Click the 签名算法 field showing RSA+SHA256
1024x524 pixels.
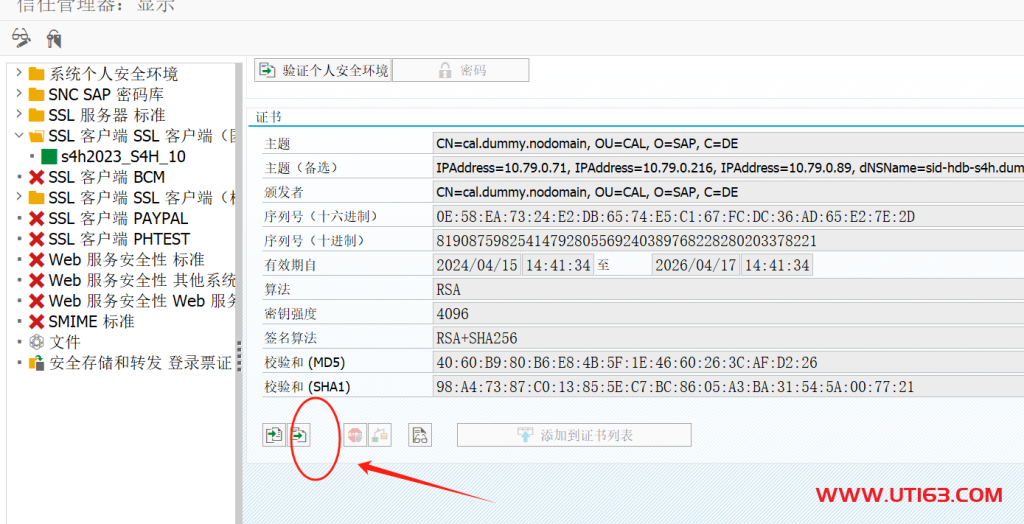[x=728, y=338]
